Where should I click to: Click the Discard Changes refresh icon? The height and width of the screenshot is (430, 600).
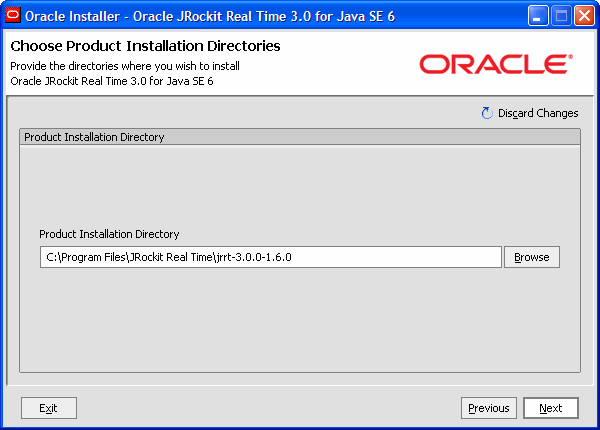tap(487, 113)
